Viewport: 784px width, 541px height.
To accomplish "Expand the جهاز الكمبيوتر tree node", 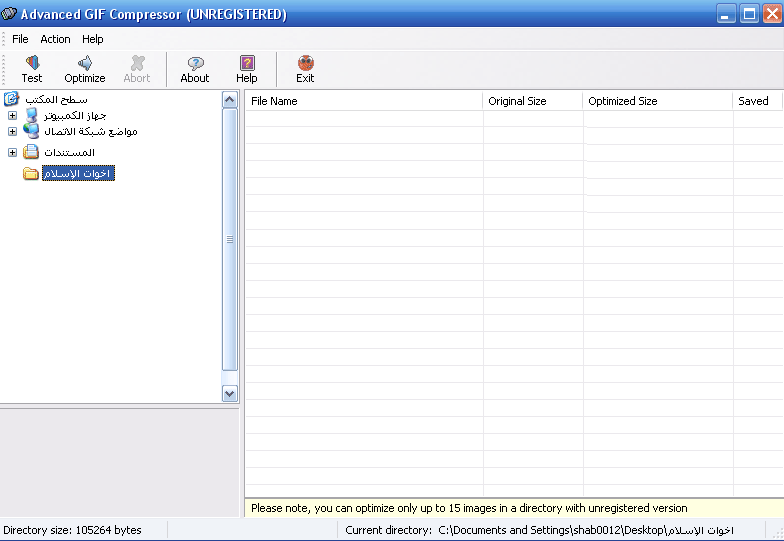I will pos(12,116).
